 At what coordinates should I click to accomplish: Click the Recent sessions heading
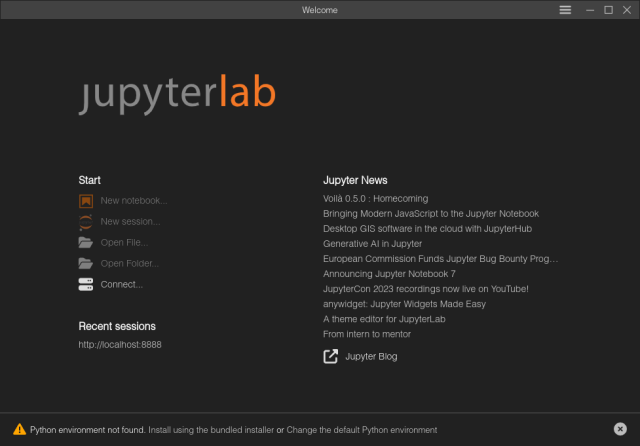coord(117,326)
